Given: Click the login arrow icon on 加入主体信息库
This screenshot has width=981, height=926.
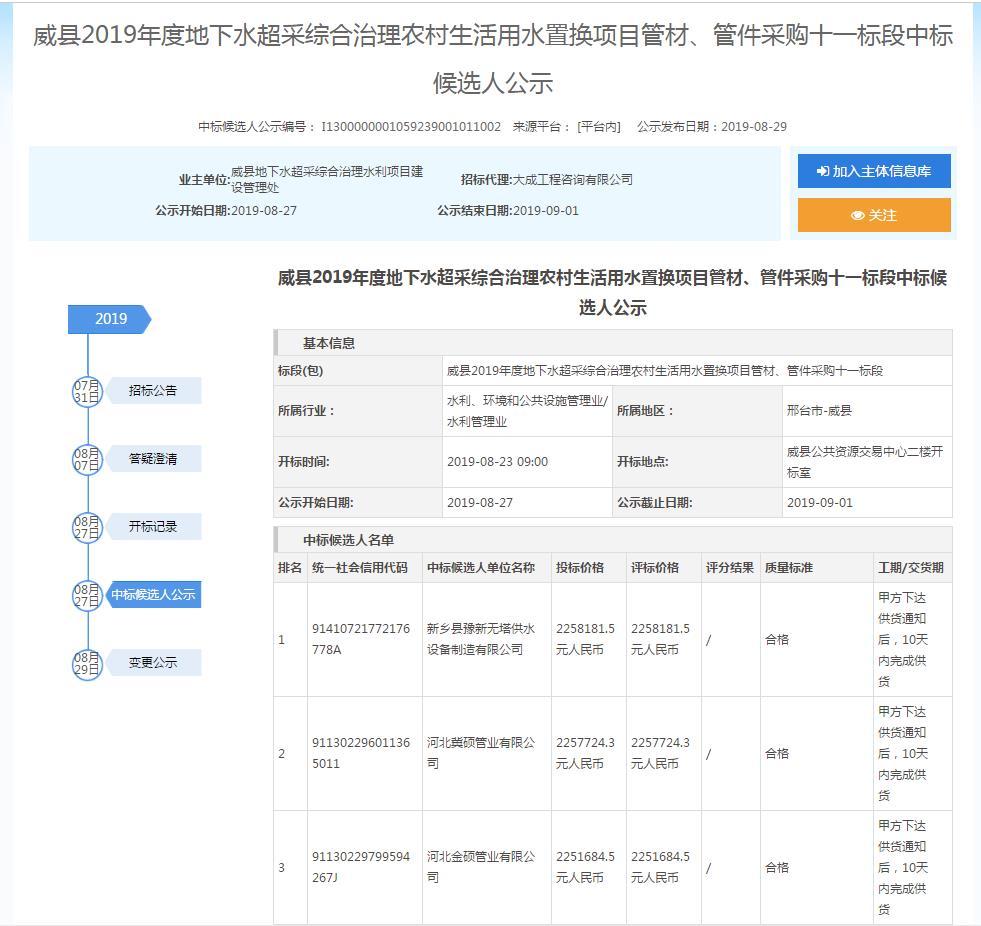Looking at the screenshot, I should point(822,171).
